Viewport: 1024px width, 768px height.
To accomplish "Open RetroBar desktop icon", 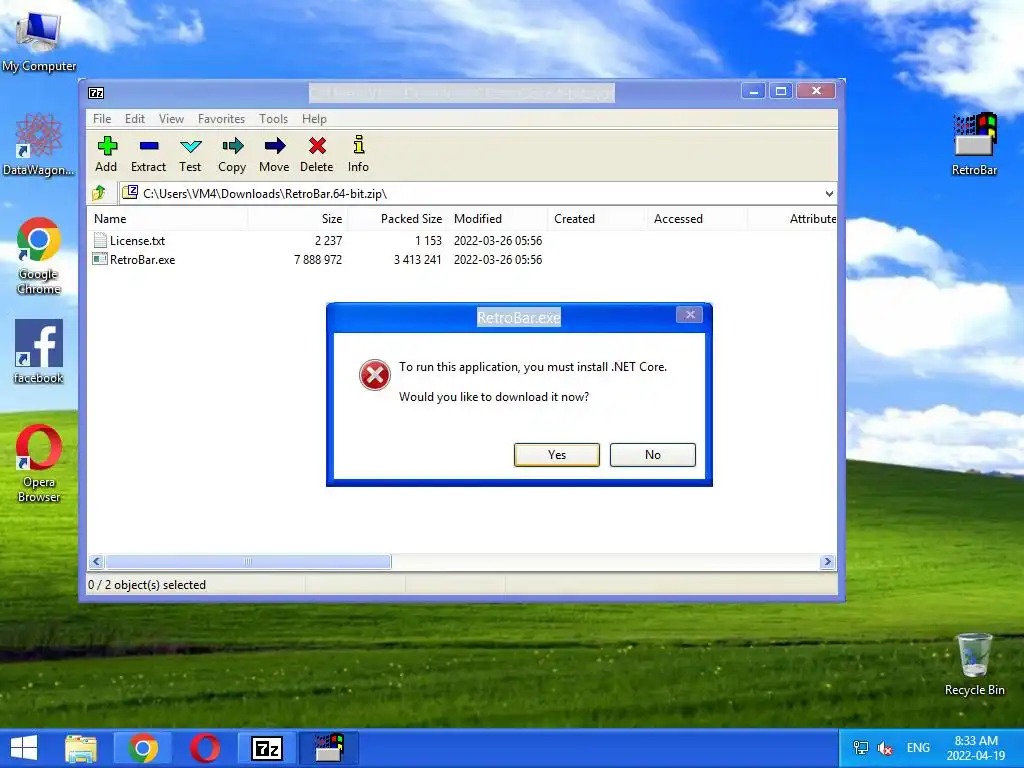I will (x=974, y=145).
